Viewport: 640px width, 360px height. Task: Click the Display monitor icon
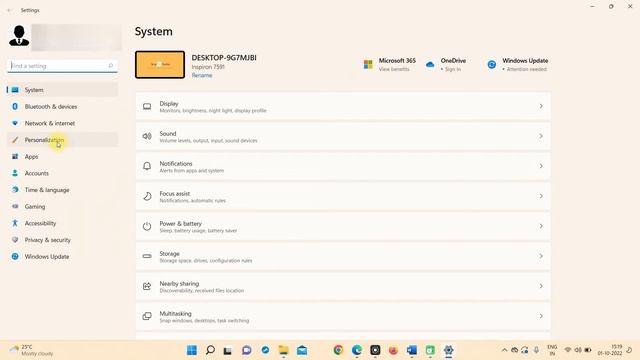[x=147, y=107]
